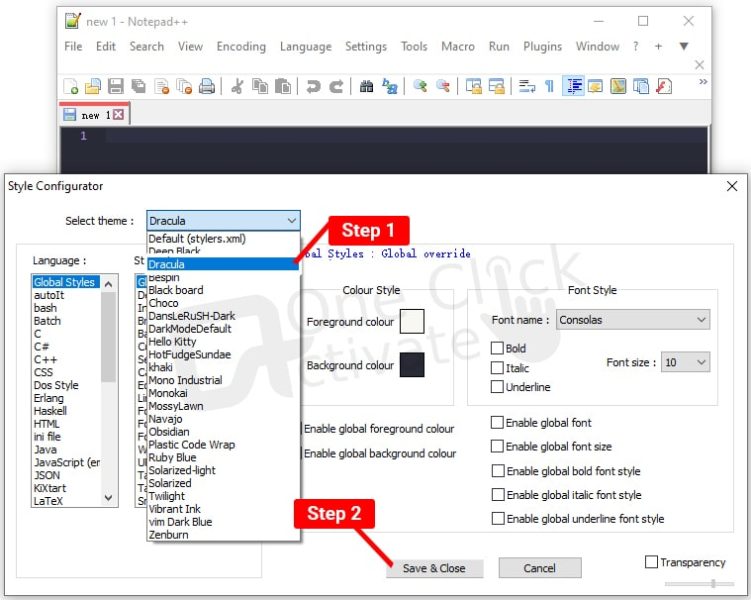Click the Show all characters pilcrow icon
The image size is (751, 600).
click(549, 86)
